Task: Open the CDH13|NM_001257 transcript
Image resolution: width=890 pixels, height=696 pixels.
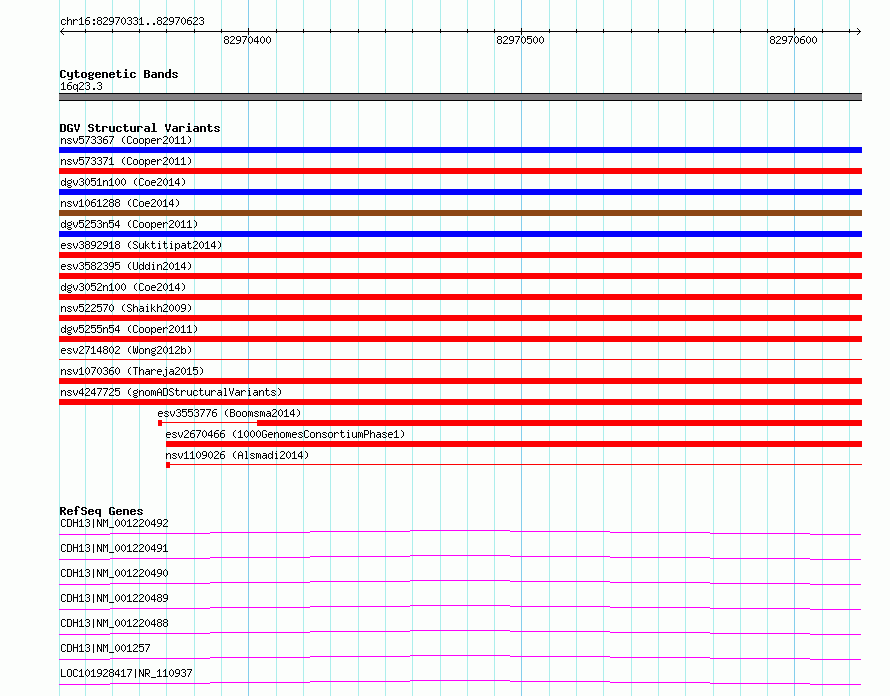Action: pos(105,648)
